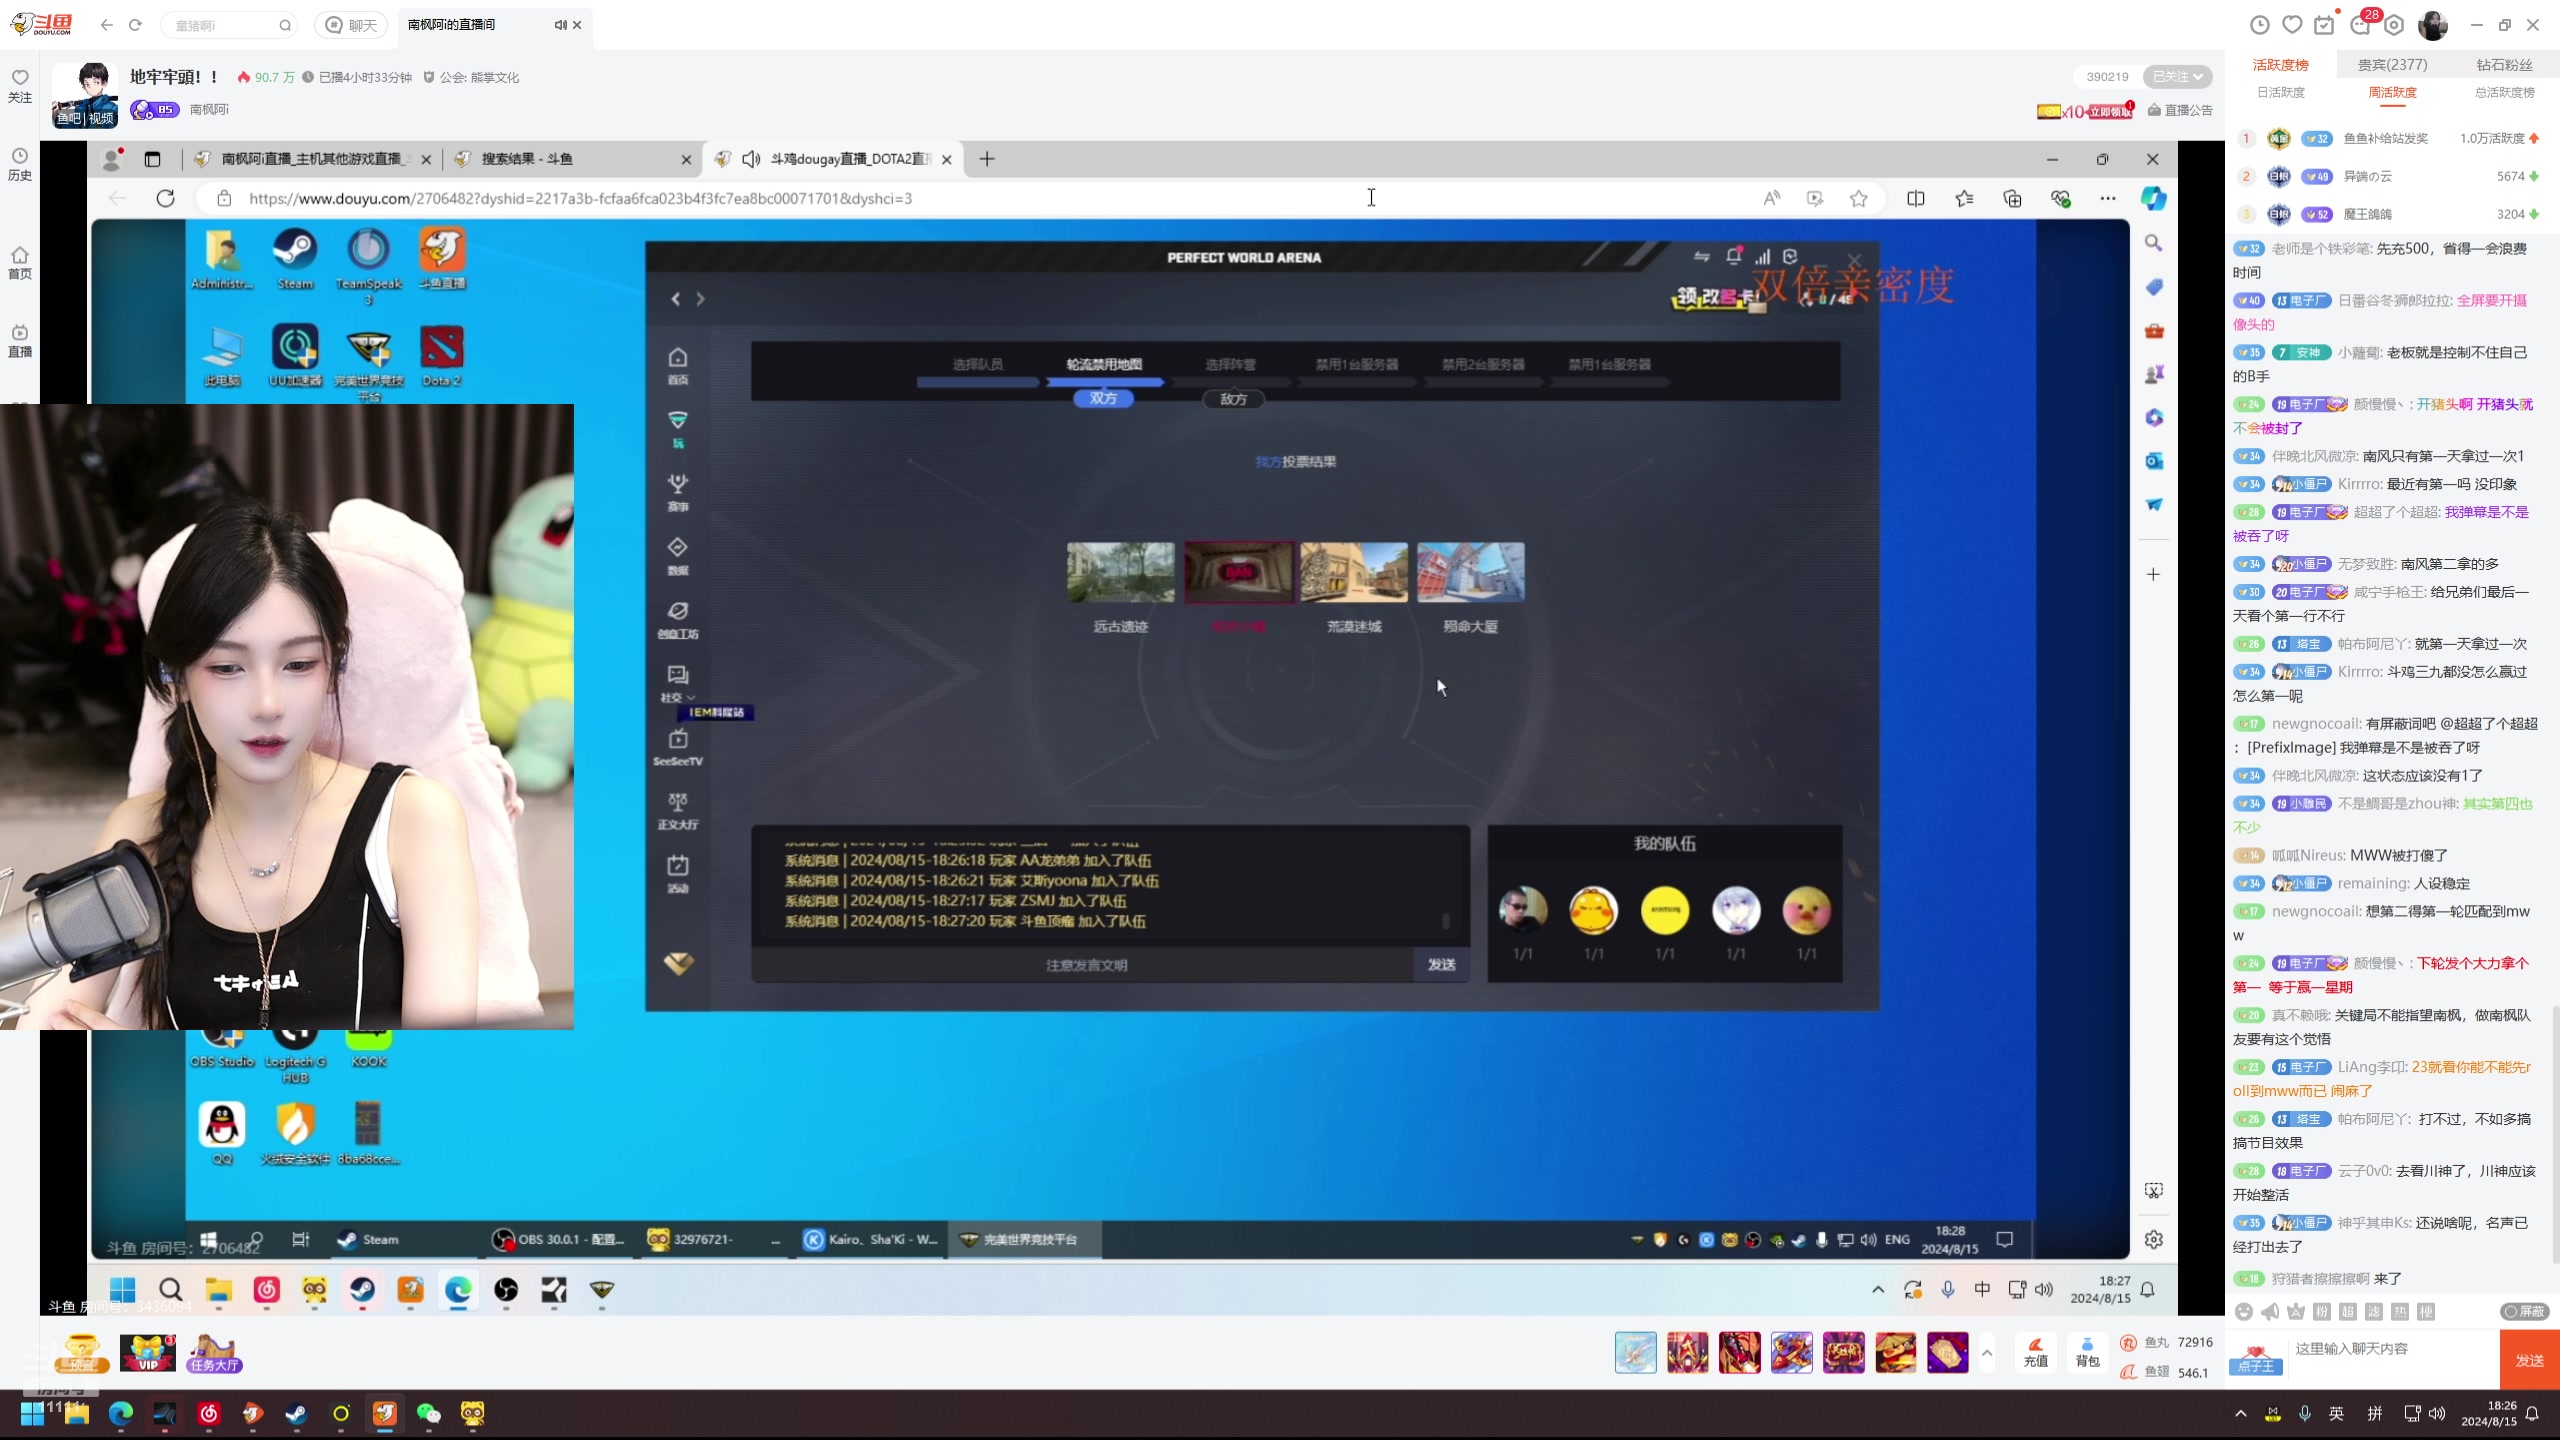This screenshot has height=1440, width=2560.
Task: Click the orange 发送 send button
Action: [2529, 1360]
